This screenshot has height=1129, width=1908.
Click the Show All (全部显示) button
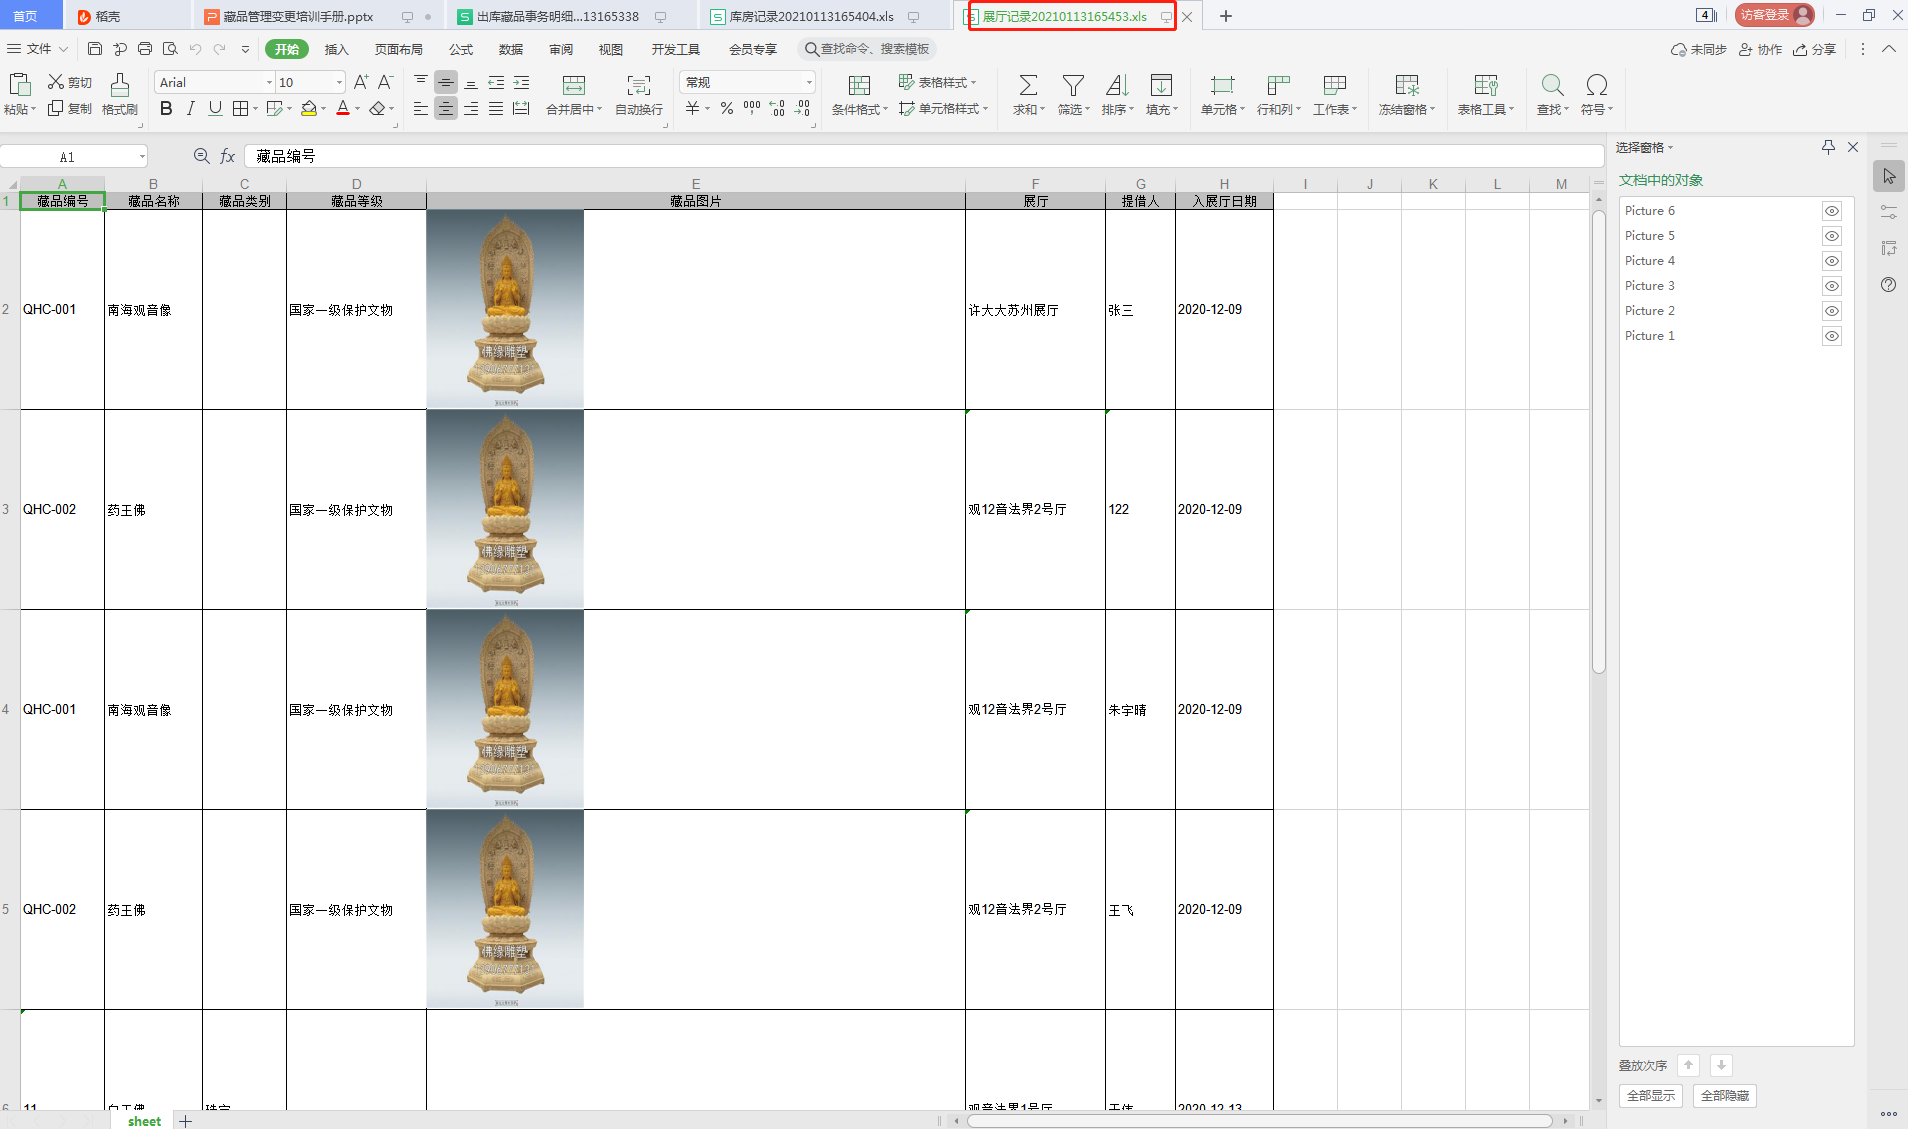coord(1651,1096)
